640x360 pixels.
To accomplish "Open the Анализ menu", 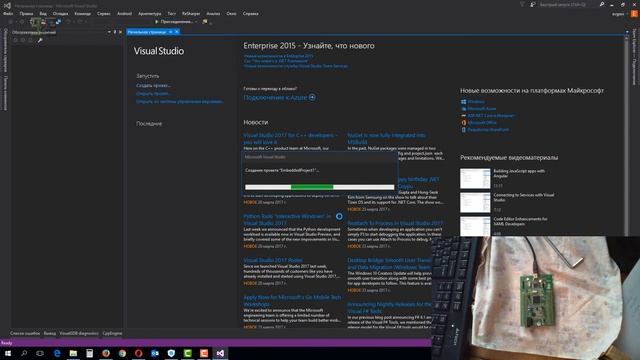I will [213, 13].
